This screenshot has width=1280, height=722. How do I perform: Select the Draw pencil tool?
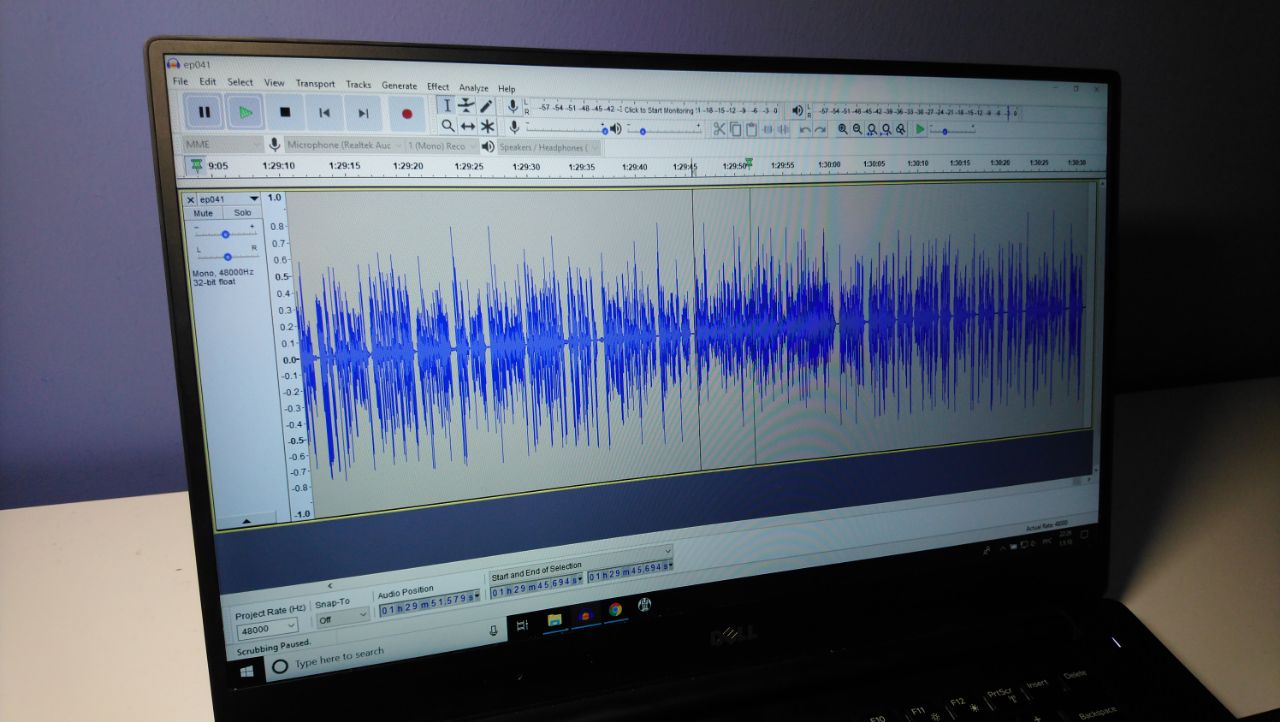click(487, 106)
